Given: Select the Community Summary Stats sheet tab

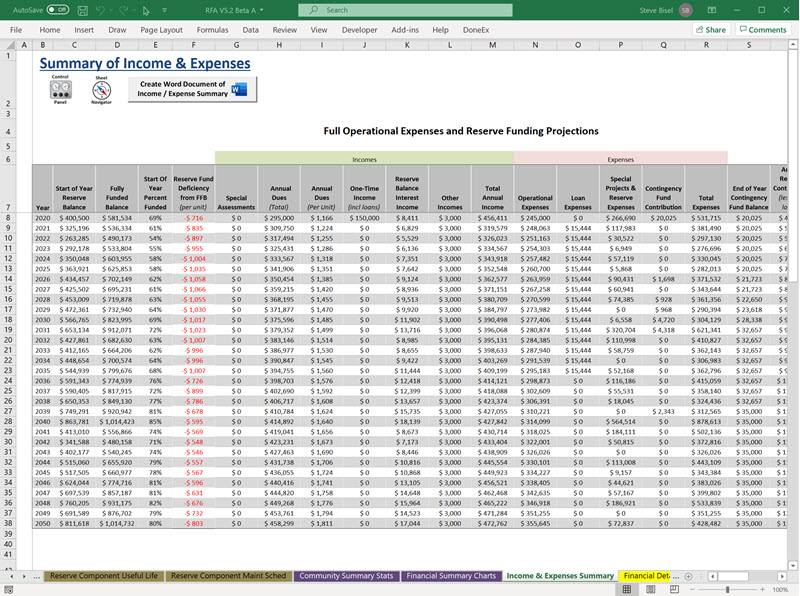Looking at the screenshot, I should pos(345,576).
